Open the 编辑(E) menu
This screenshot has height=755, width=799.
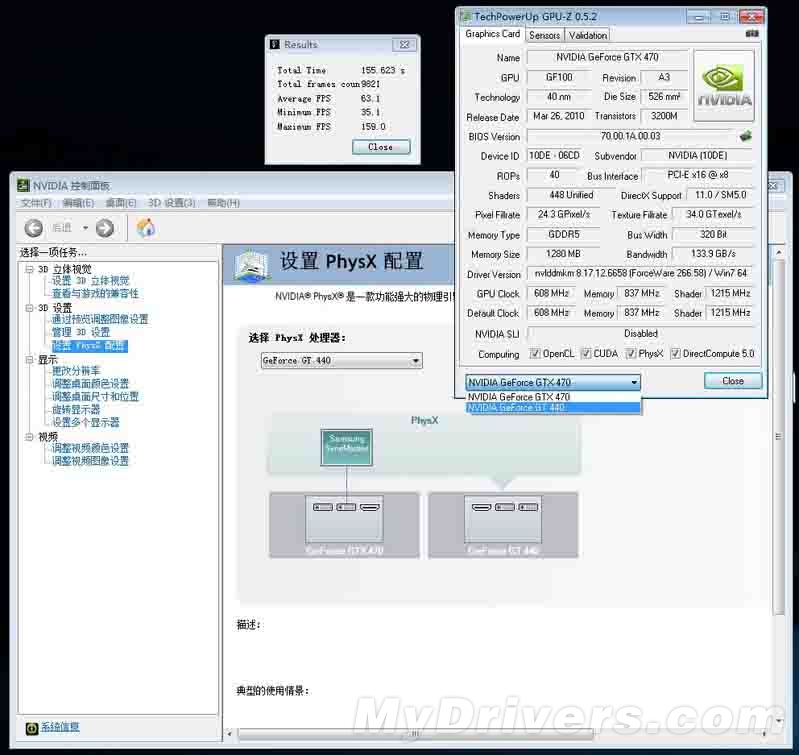(78, 203)
